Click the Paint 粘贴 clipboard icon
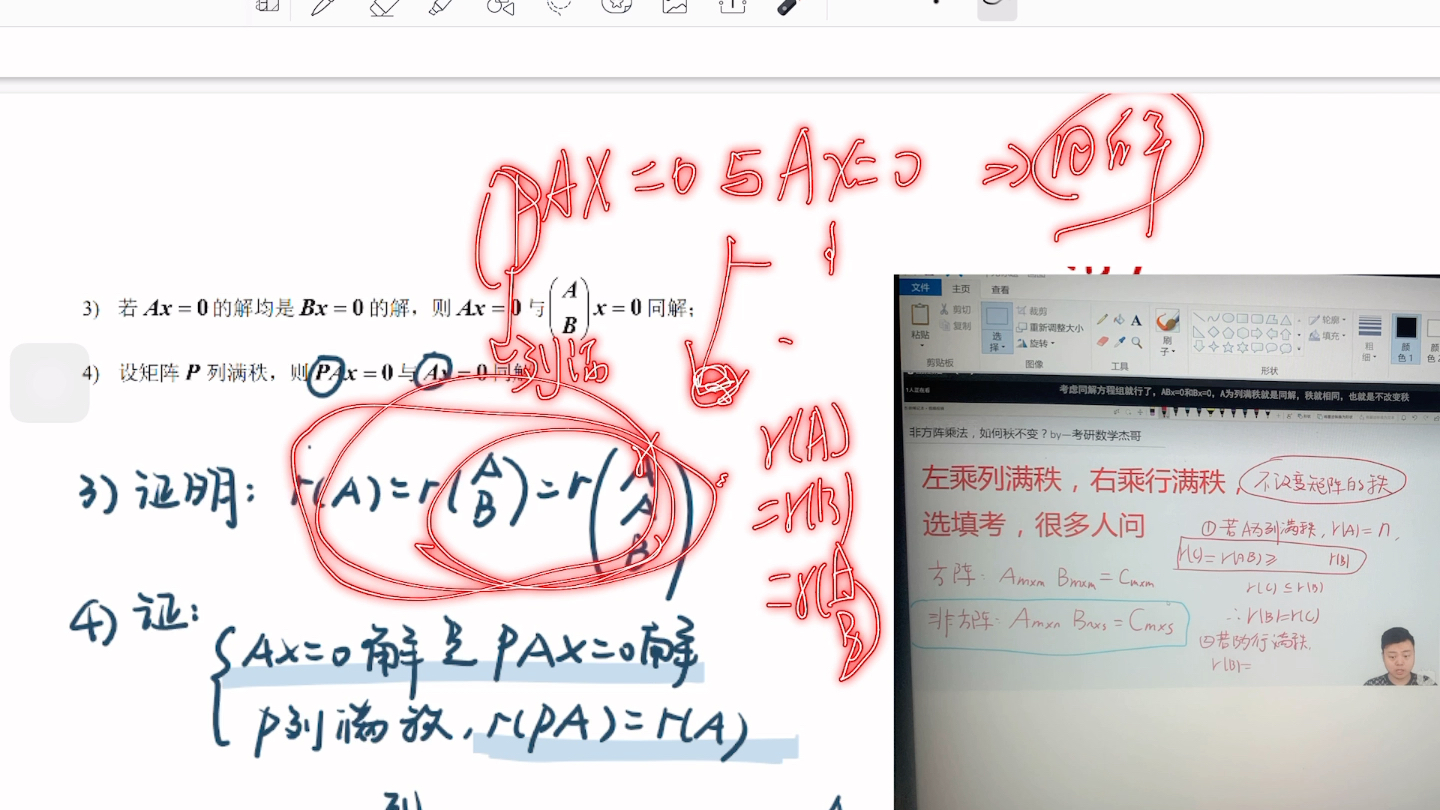The image size is (1440, 810). [x=920, y=314]
